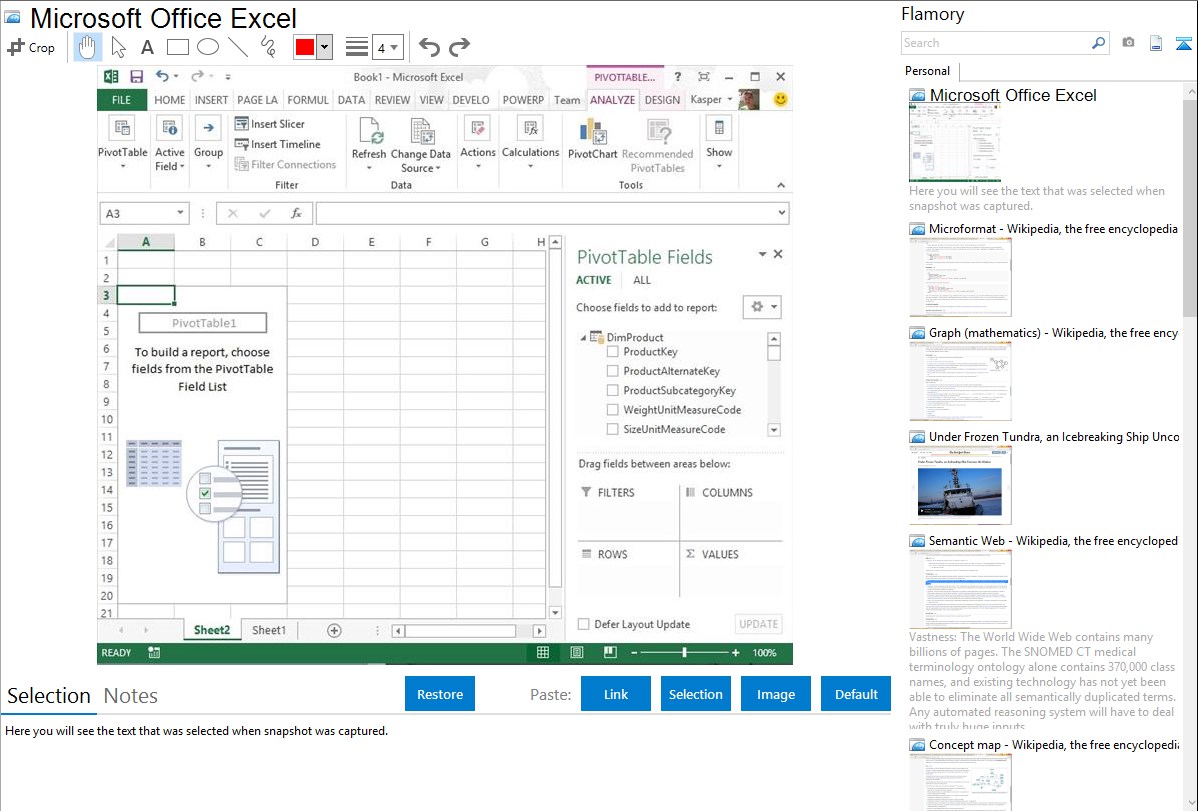Click the Flamory Search input field

point(996,43)
